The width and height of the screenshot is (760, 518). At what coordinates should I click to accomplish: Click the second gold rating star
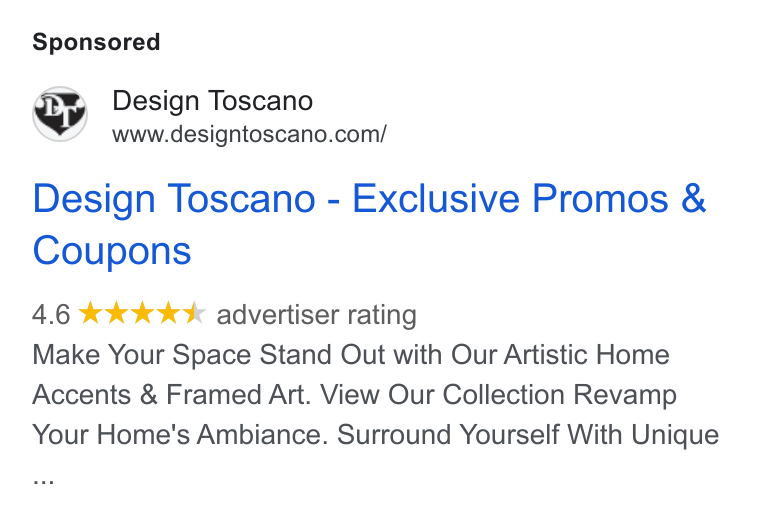point(116,313)
